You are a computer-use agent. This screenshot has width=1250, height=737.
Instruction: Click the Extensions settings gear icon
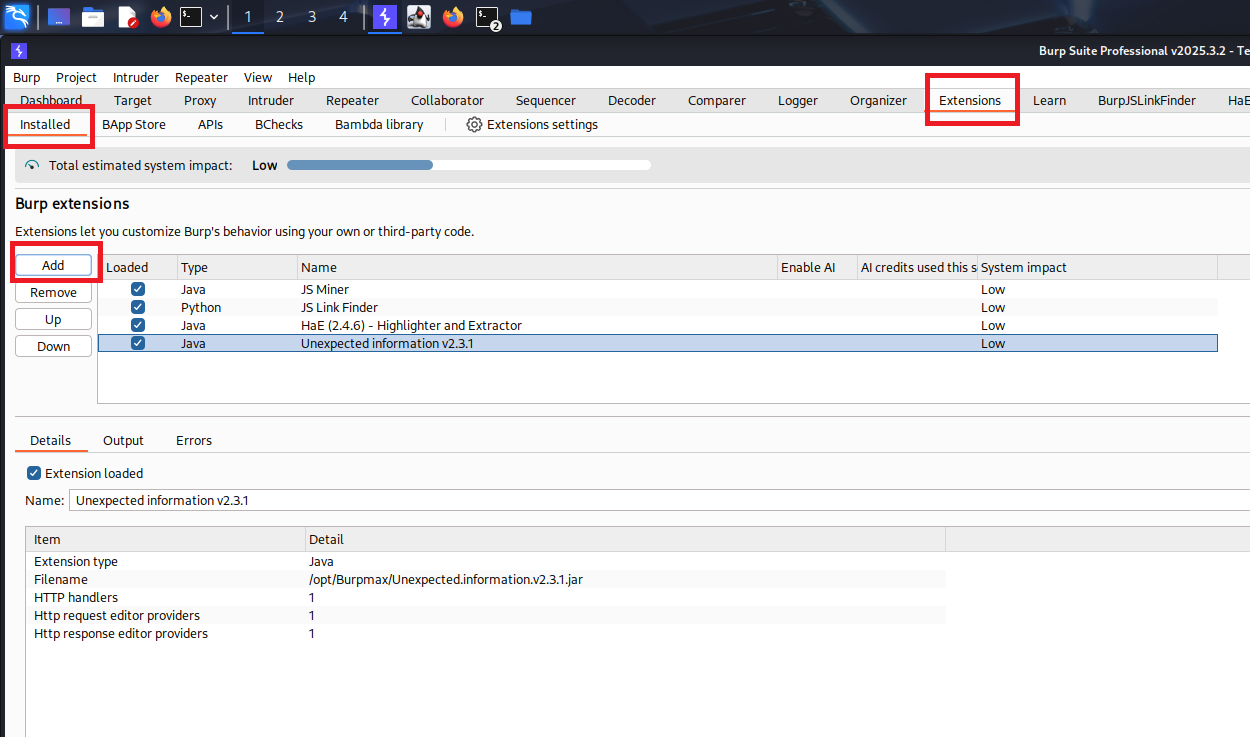tap(474, 125)
